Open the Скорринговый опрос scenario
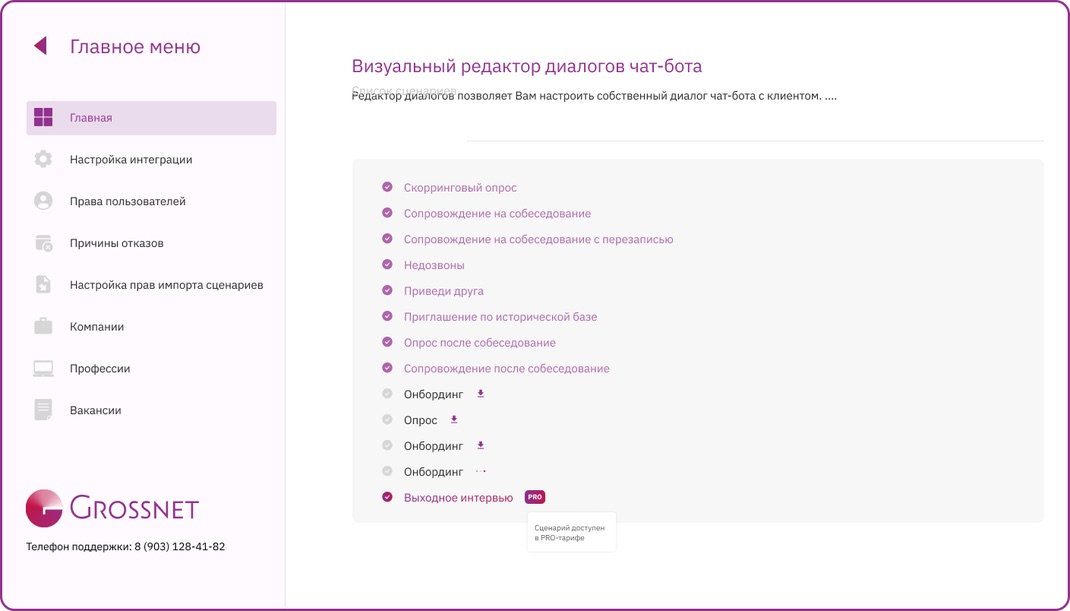 [460, 188]
